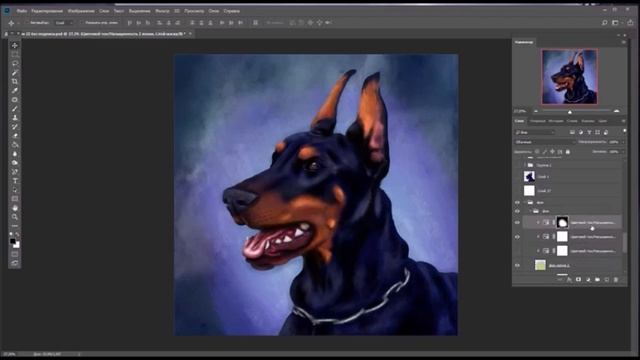Open the Файл menu
Image resolution: width=640 pixels, height=360 pixels.
pos(22,11)
